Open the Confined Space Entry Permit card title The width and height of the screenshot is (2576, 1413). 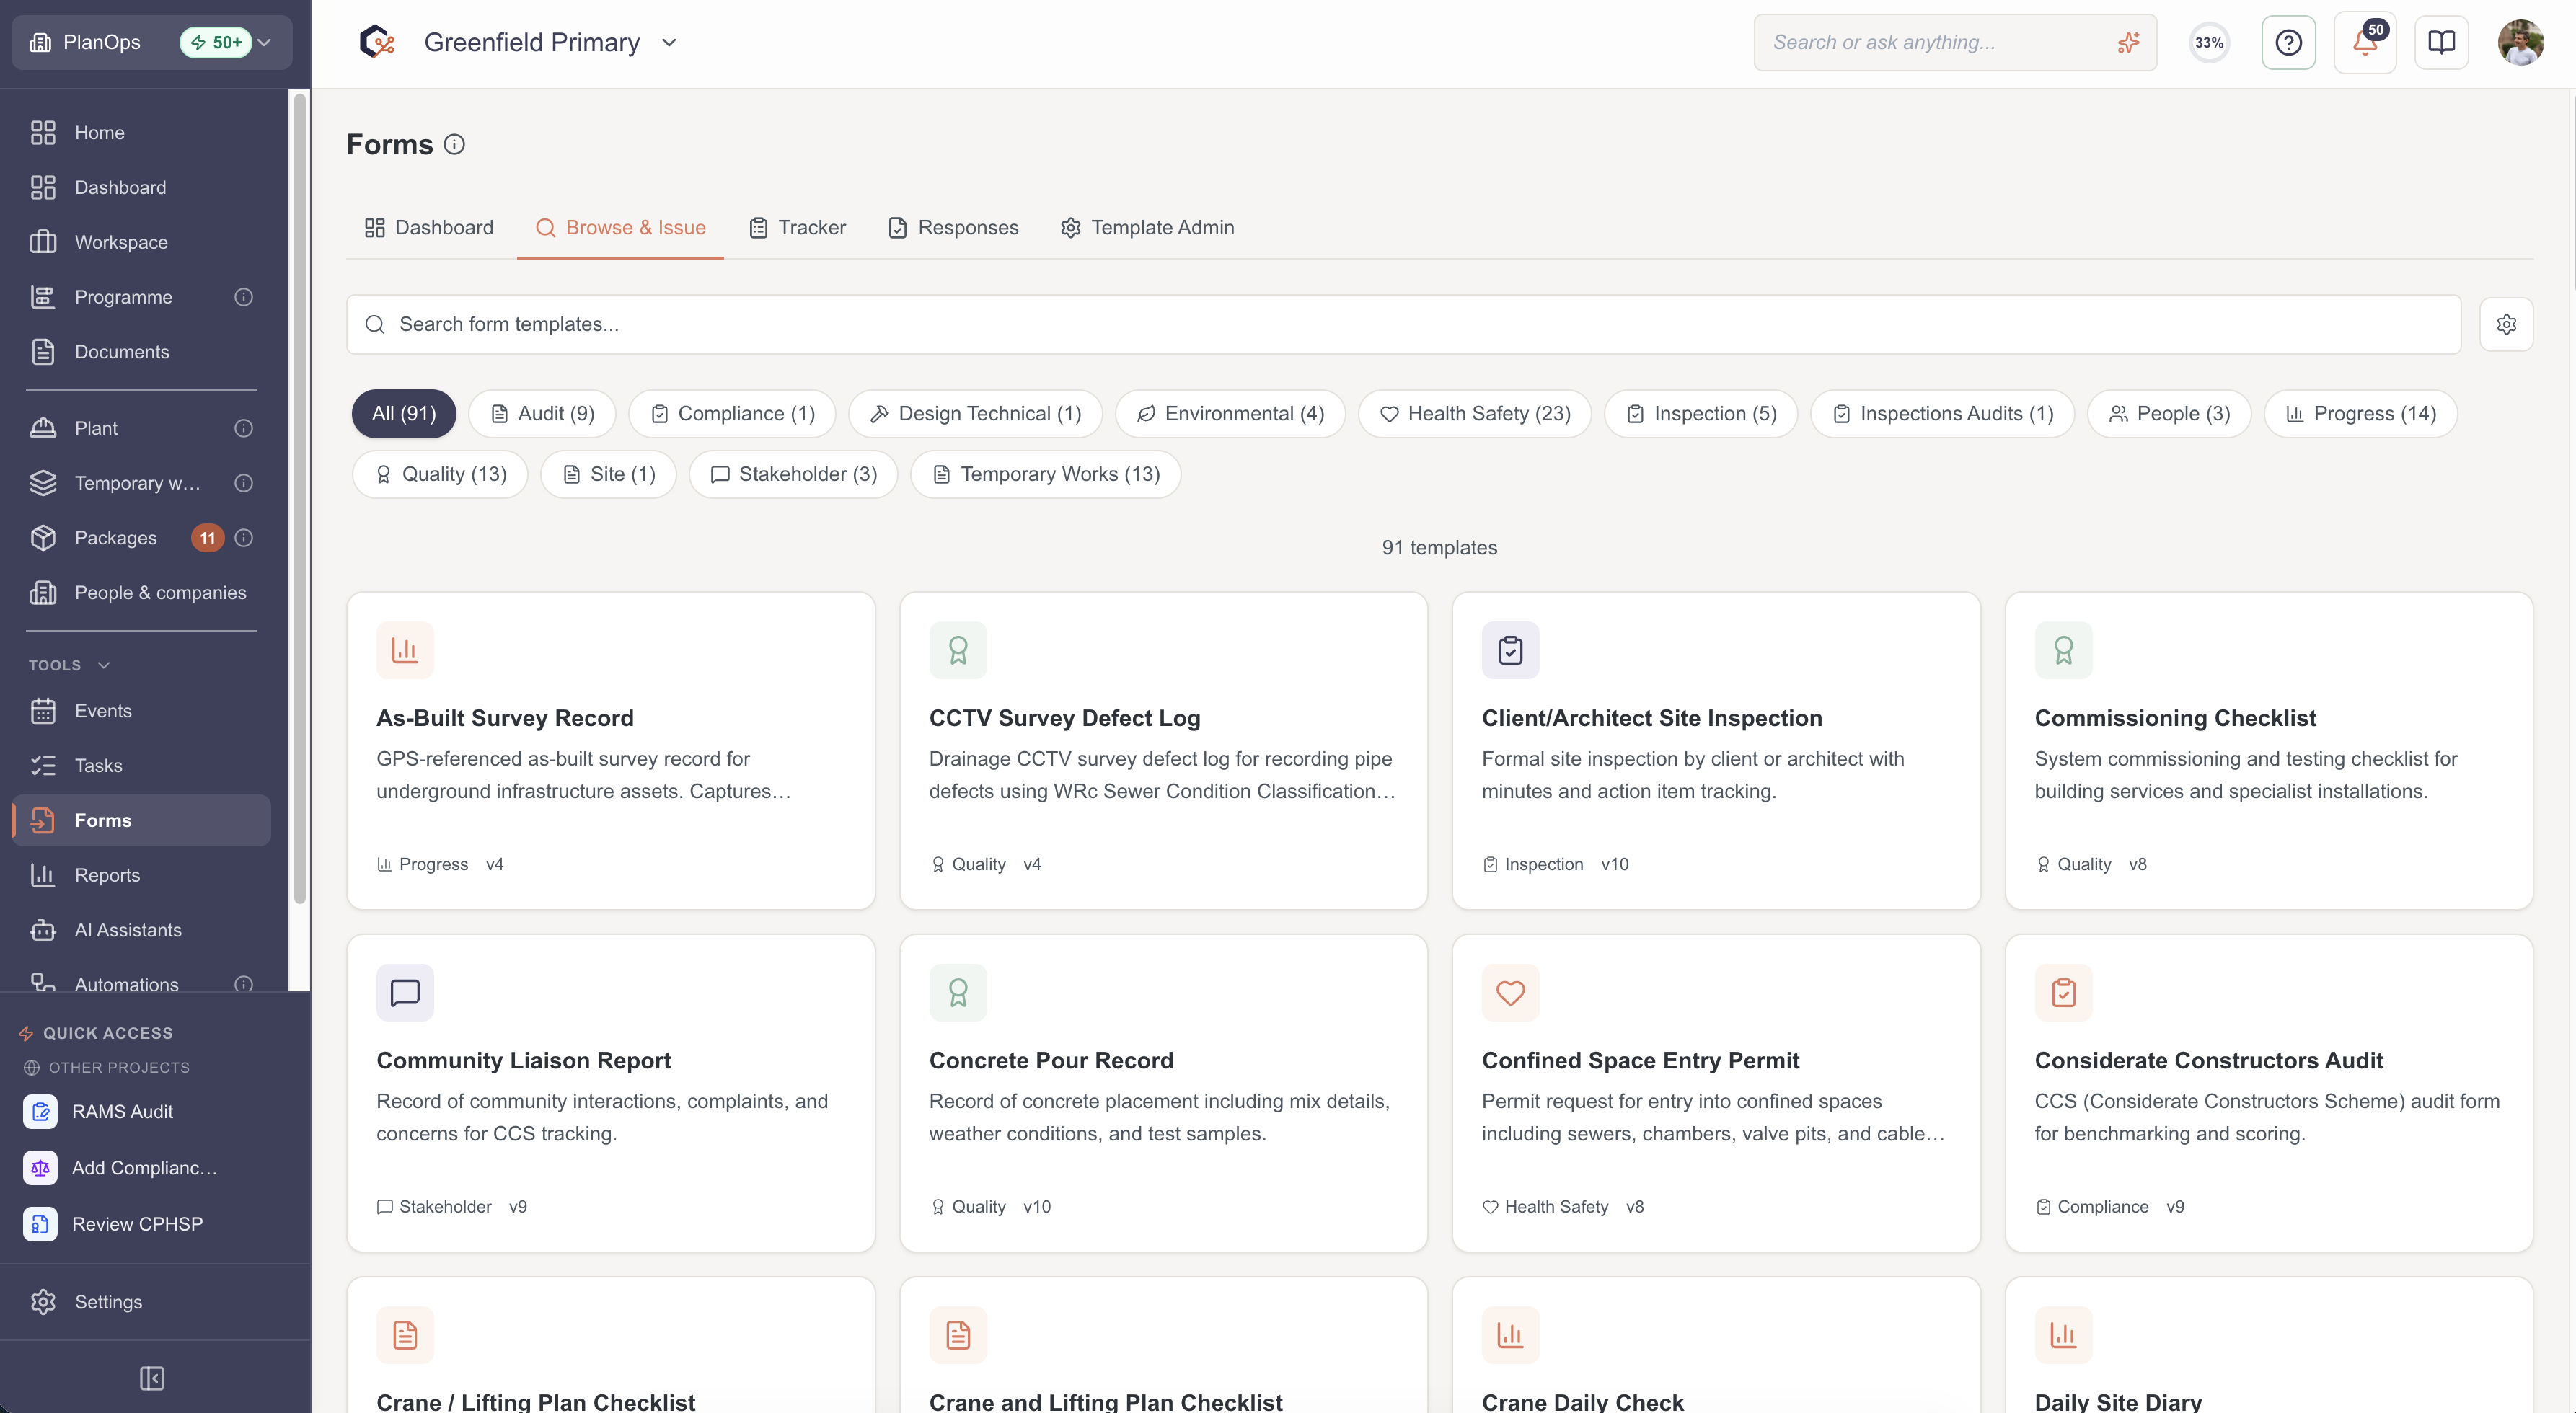pos(1640,1060)
